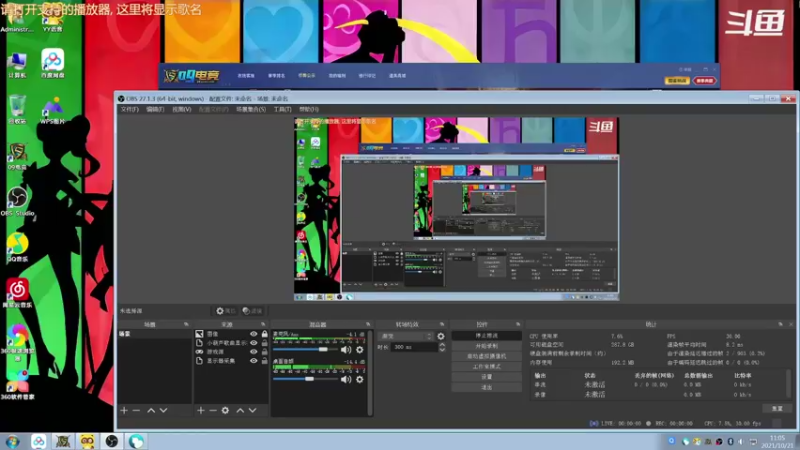Open transition properties gear icon
Viewport: 800px width, 450px height.
[441, 336]
